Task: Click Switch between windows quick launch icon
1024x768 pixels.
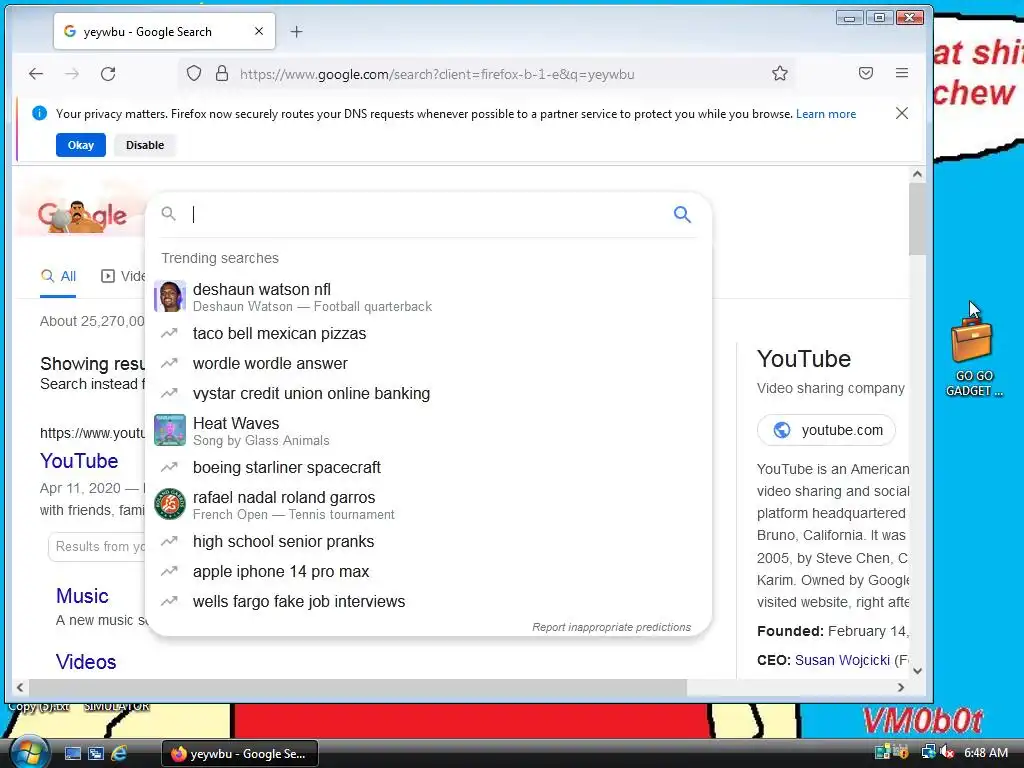Action: 96,754
